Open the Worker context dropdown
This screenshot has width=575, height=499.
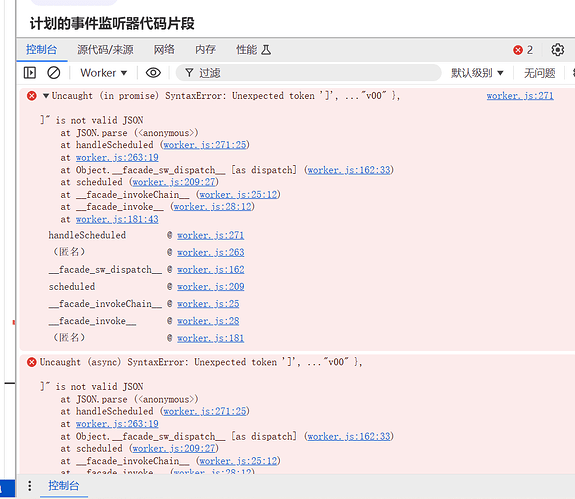pos(104,73)
